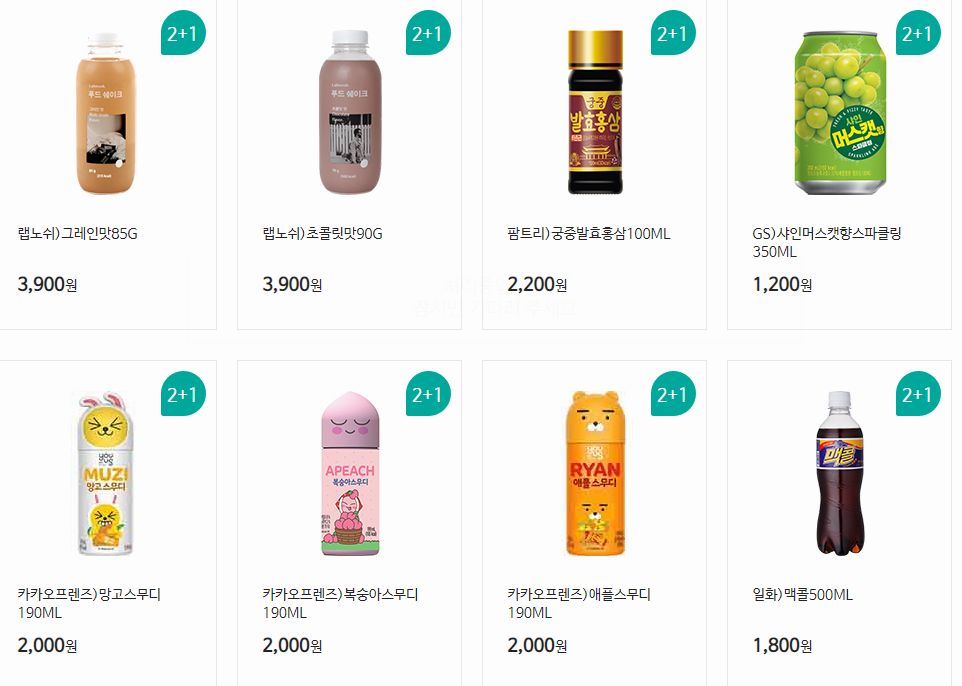Click the 2+1 badge on 복숭아스무디
The image size is (962, 686).
pos(428,393)
